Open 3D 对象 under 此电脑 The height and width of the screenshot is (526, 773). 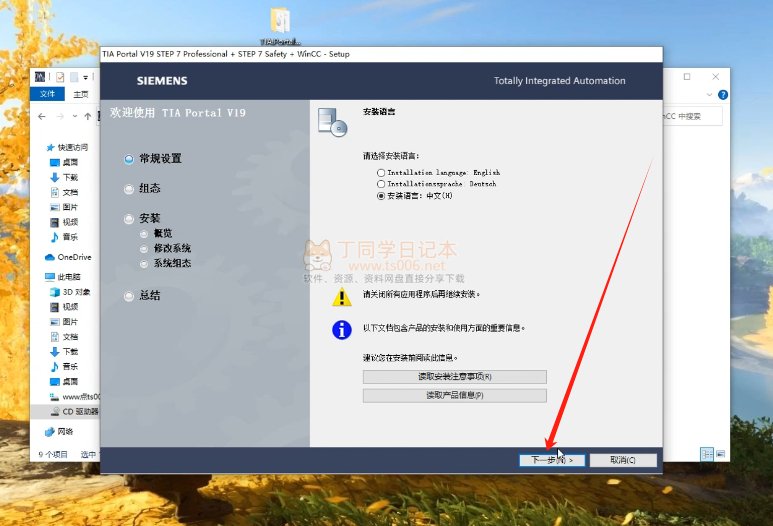(x=70, y=292)
